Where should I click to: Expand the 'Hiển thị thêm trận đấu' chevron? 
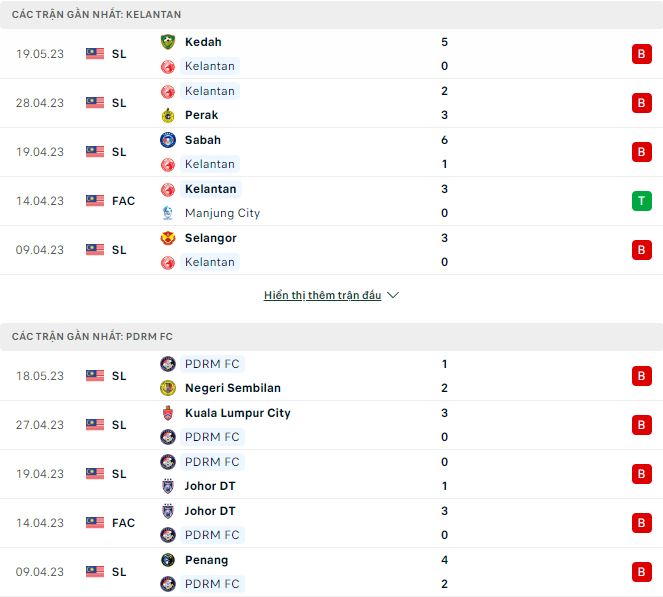coord(393,296)
